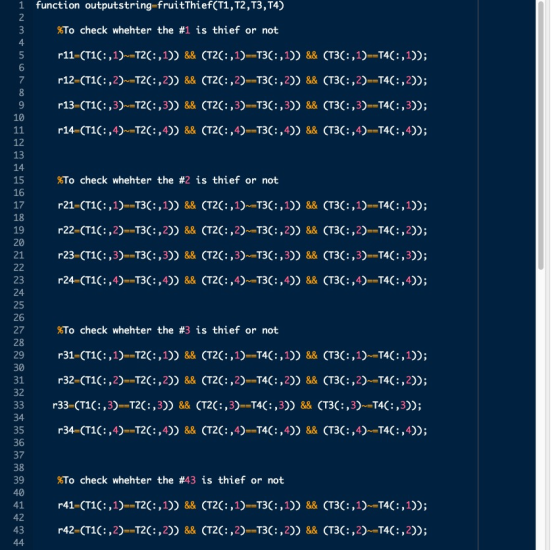The height and width of the screenshot is (550, 560).
Task: Place cursor on the r34 assignment line
Action: 242,430
